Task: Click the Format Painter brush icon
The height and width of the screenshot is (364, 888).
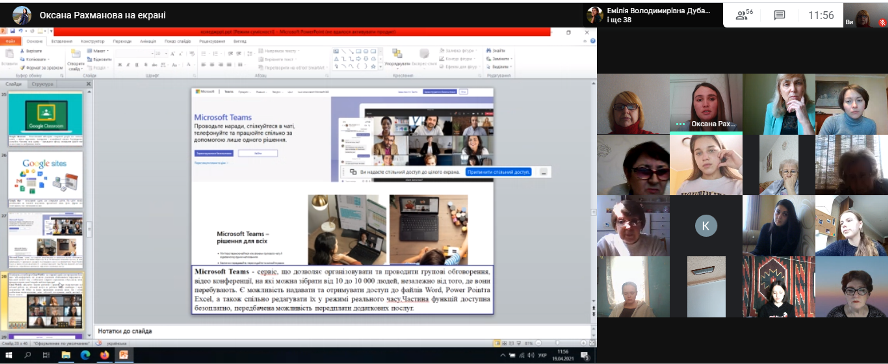Action: (x=21, y=67)
